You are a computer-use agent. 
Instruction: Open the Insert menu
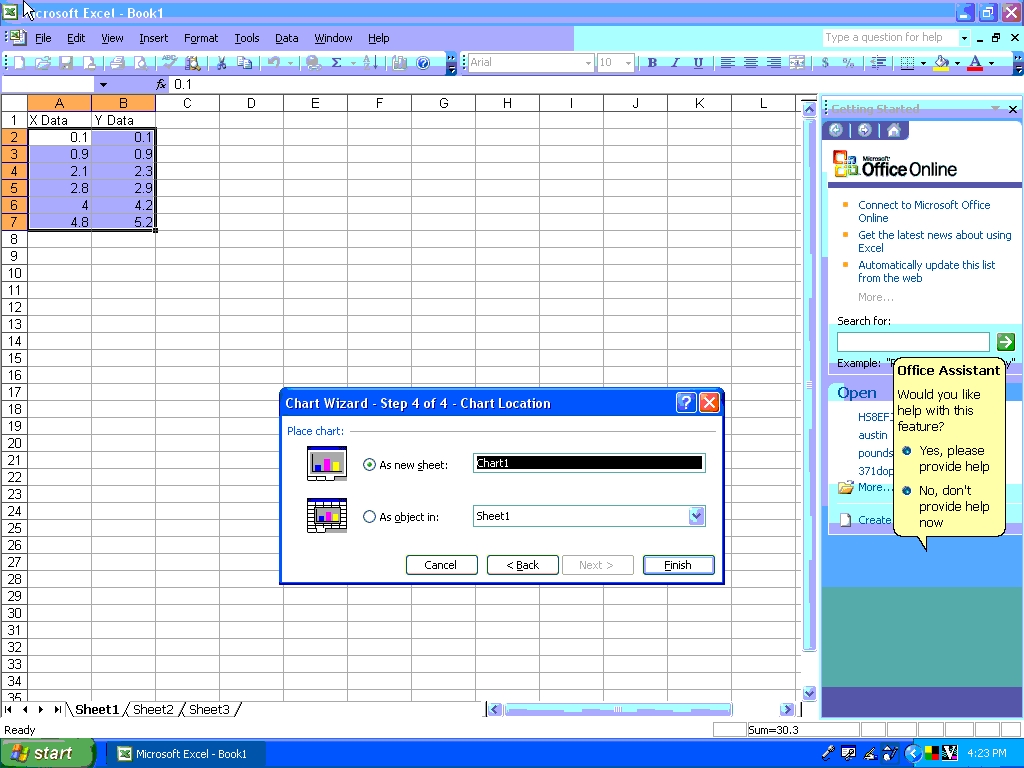coord(153,38)
